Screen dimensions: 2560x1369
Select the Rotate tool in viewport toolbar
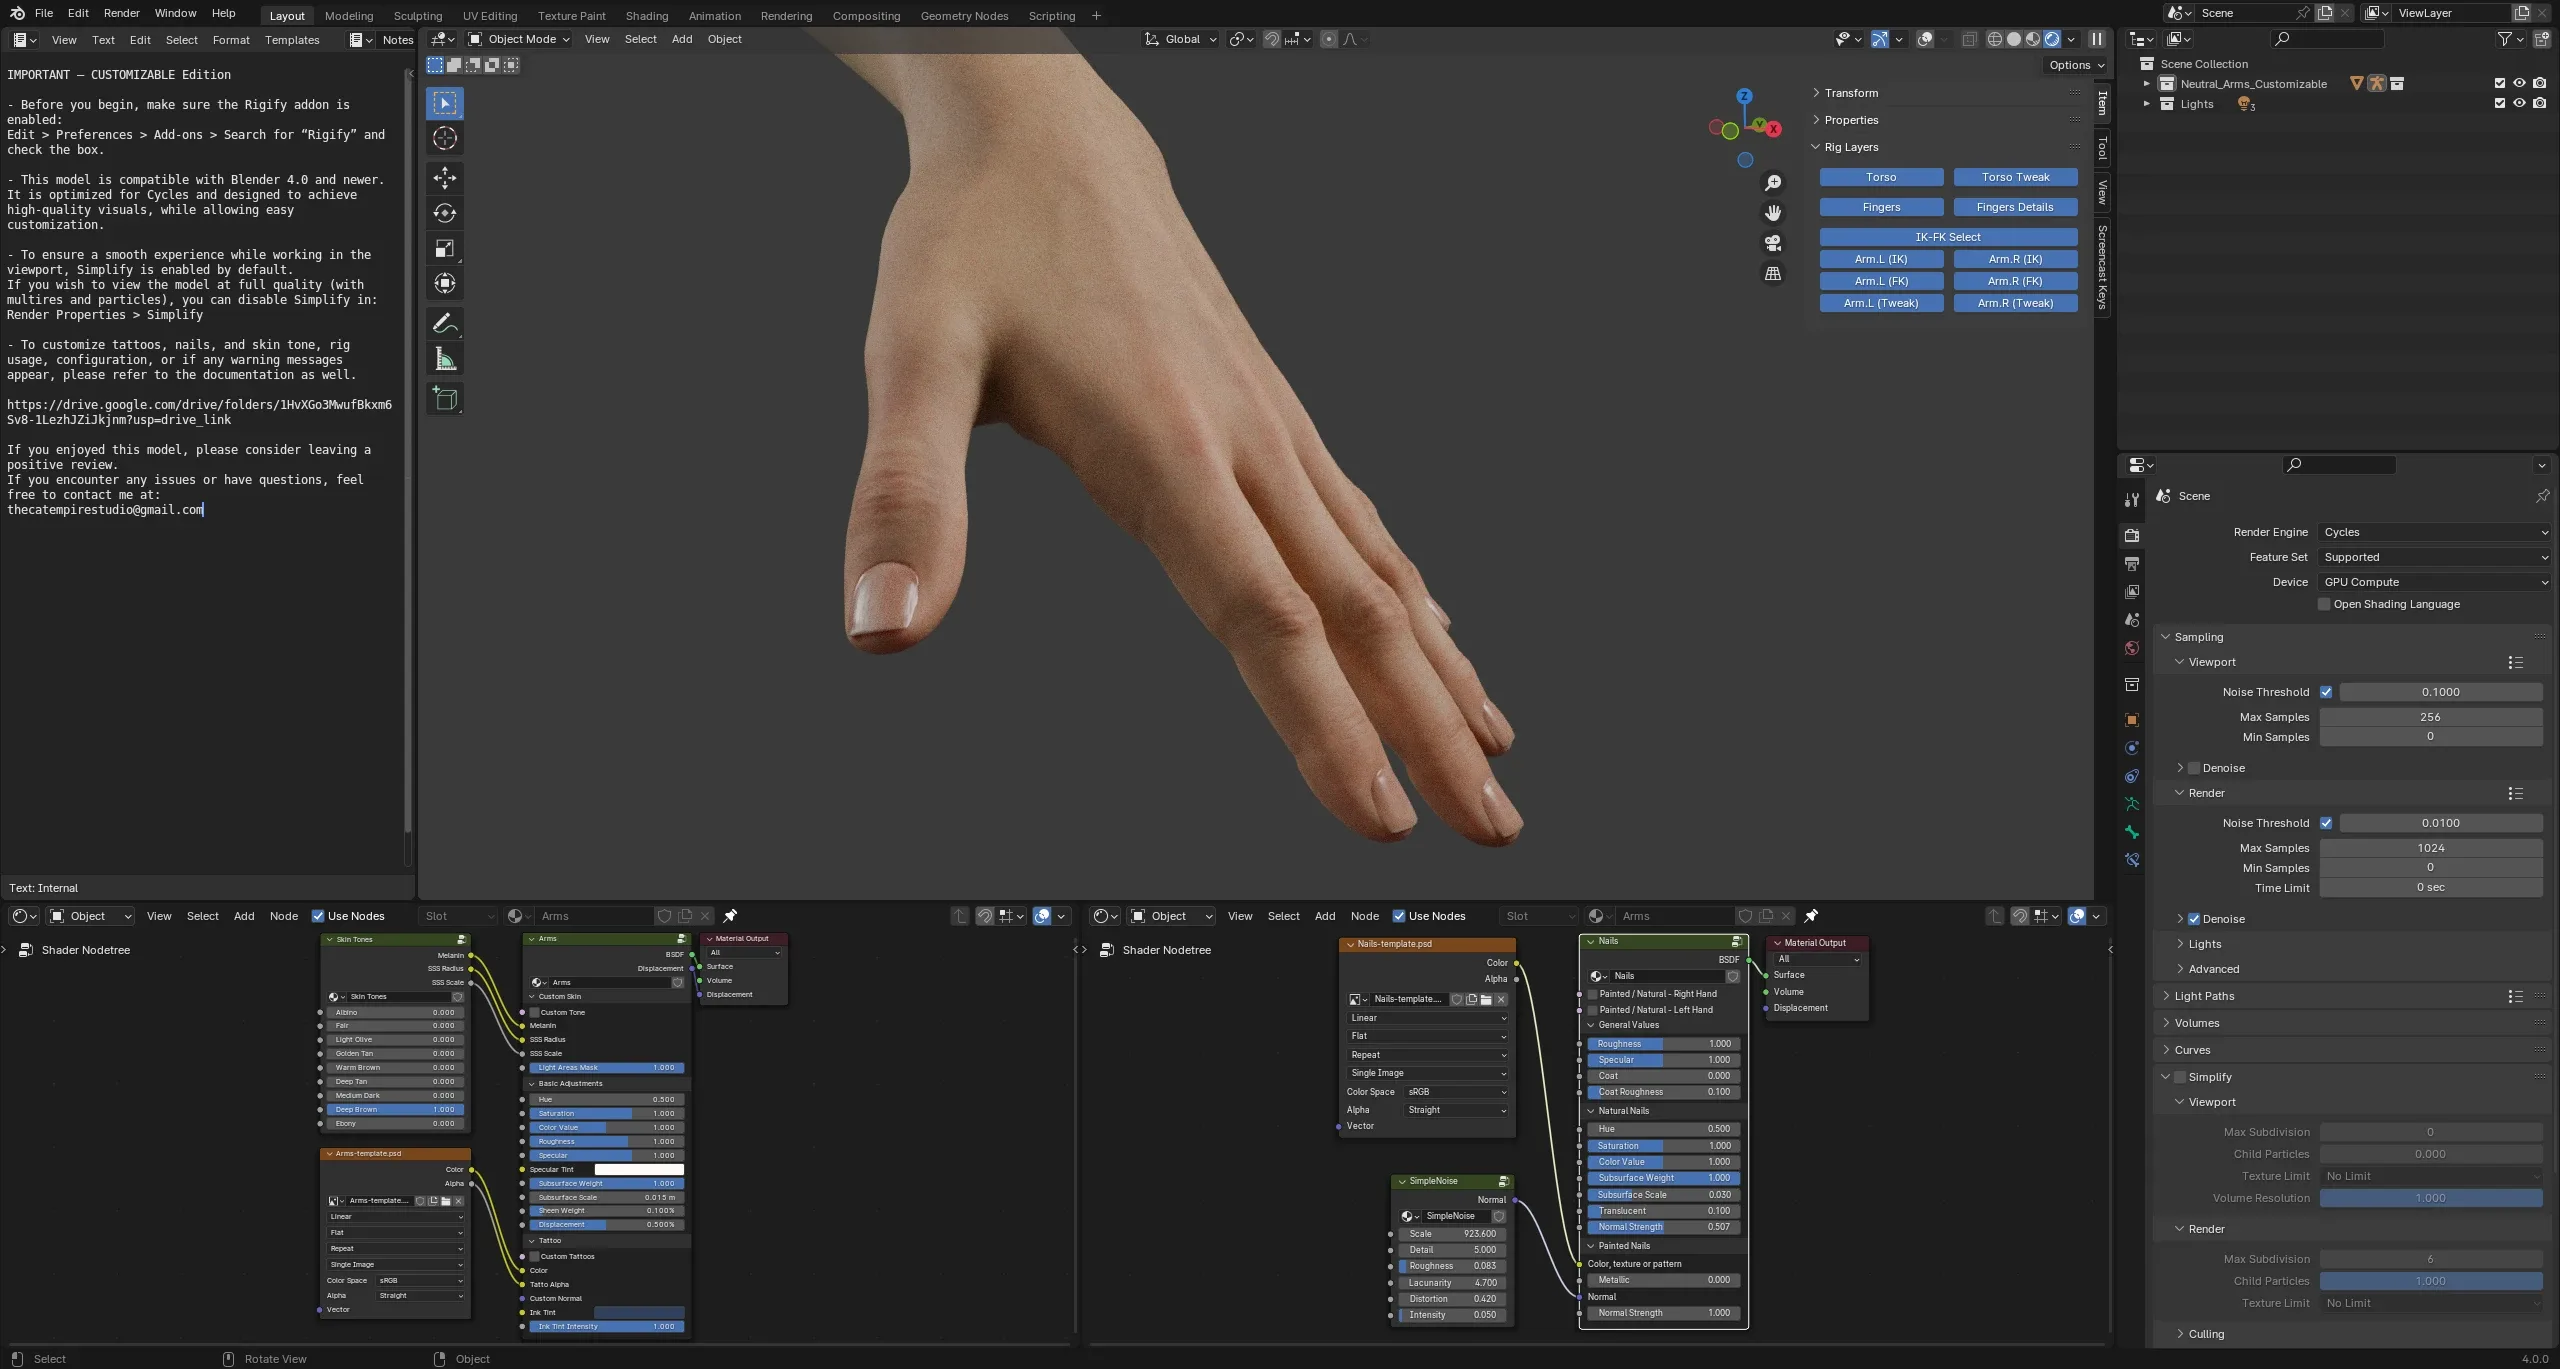tap(445, 213)
